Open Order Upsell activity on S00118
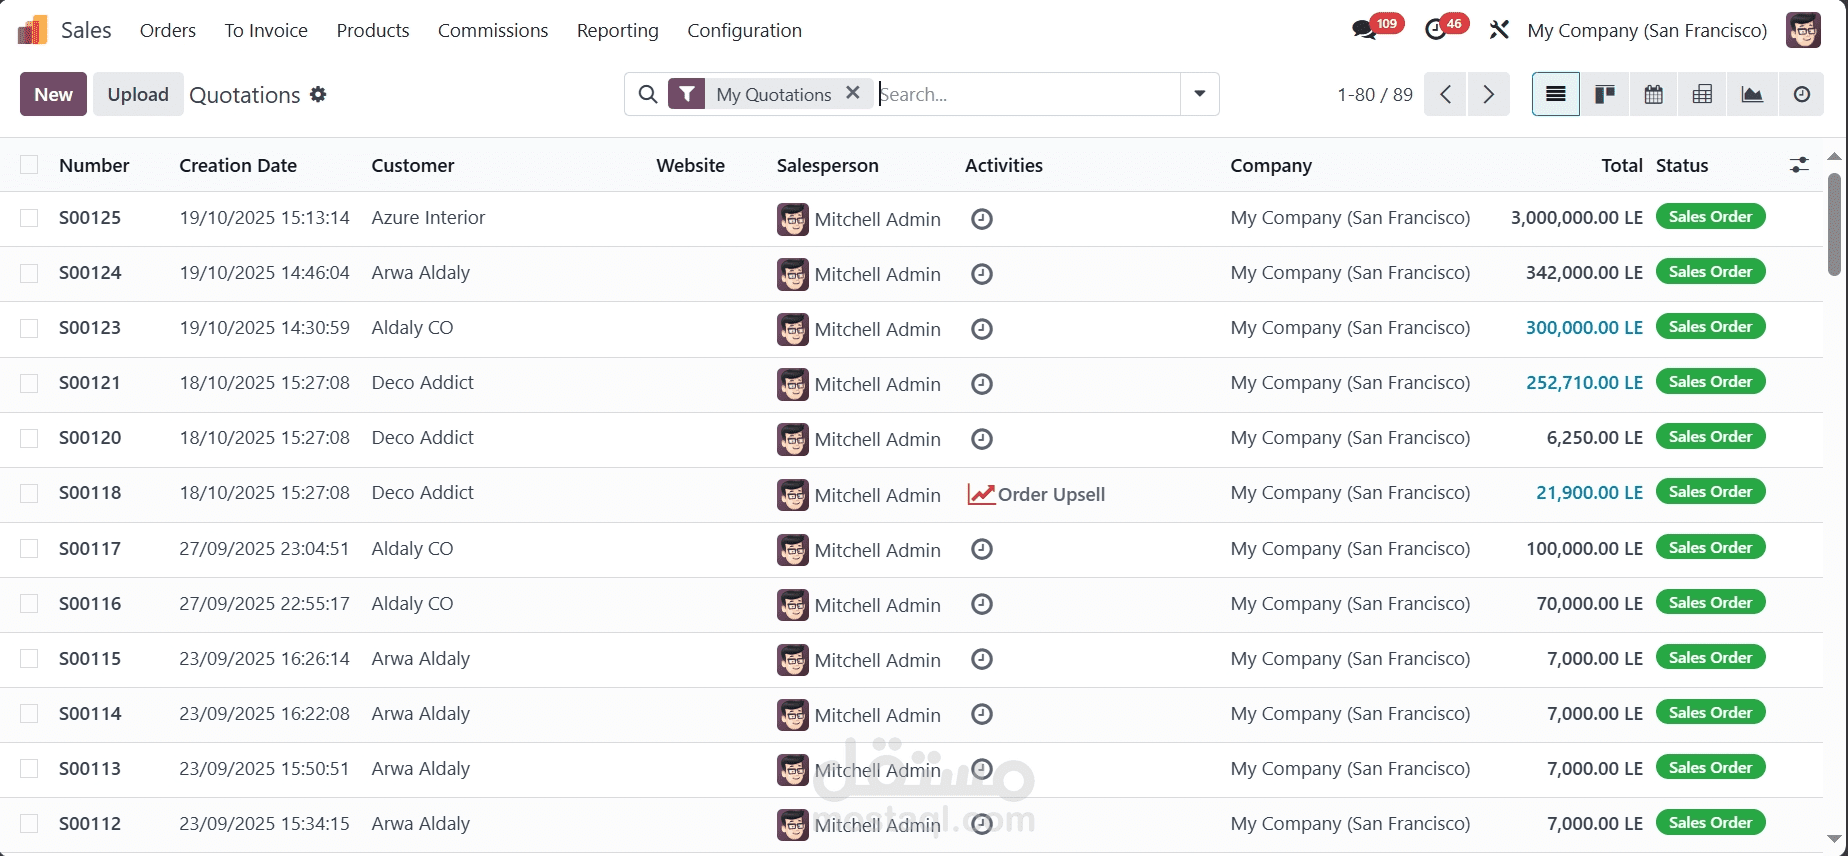1848x856 pixels. pos(1036,494)
